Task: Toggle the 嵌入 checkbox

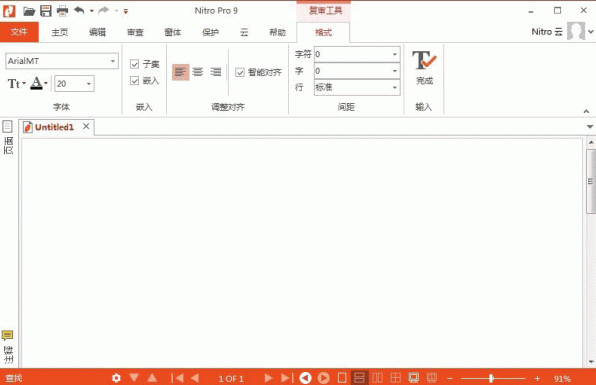Action: (135, 81)
